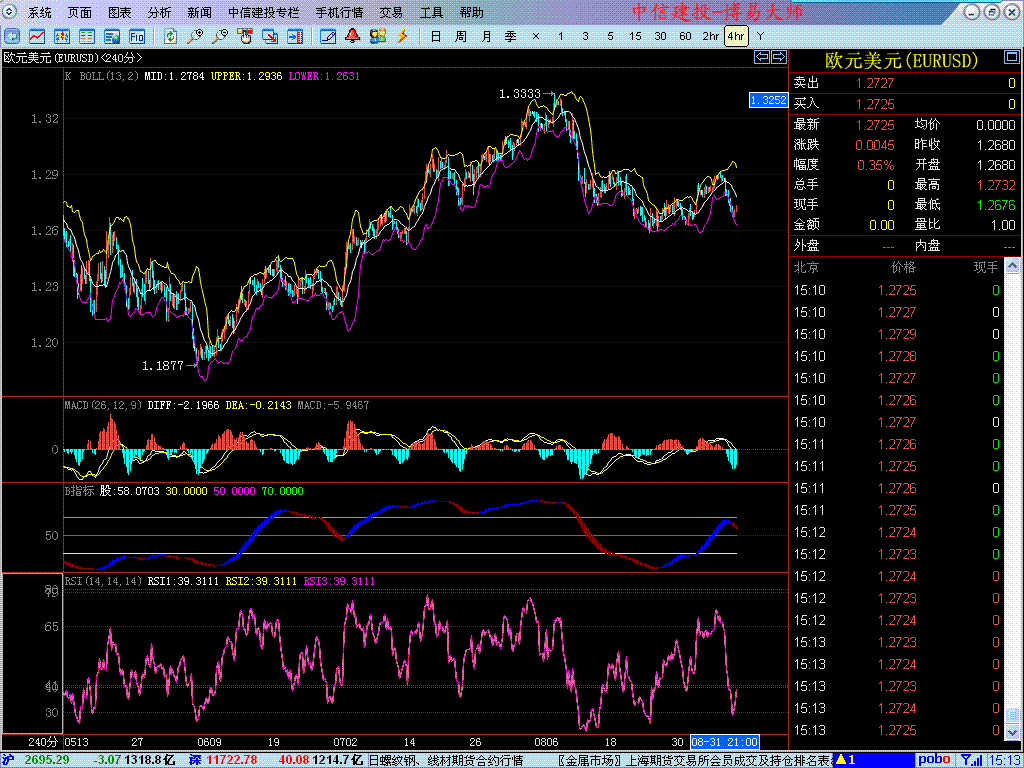This screenshot has height=768, width=1024.
Task: Switch to the 2hr timeframe
Action: (710, 36)
